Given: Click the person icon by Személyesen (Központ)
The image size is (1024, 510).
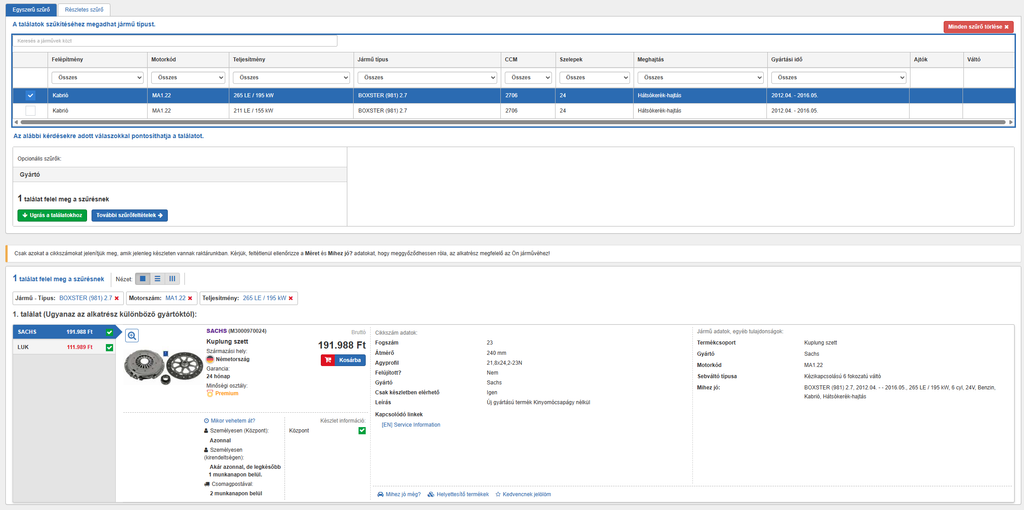Looking at the screenshot, I should tap(206, 430).
